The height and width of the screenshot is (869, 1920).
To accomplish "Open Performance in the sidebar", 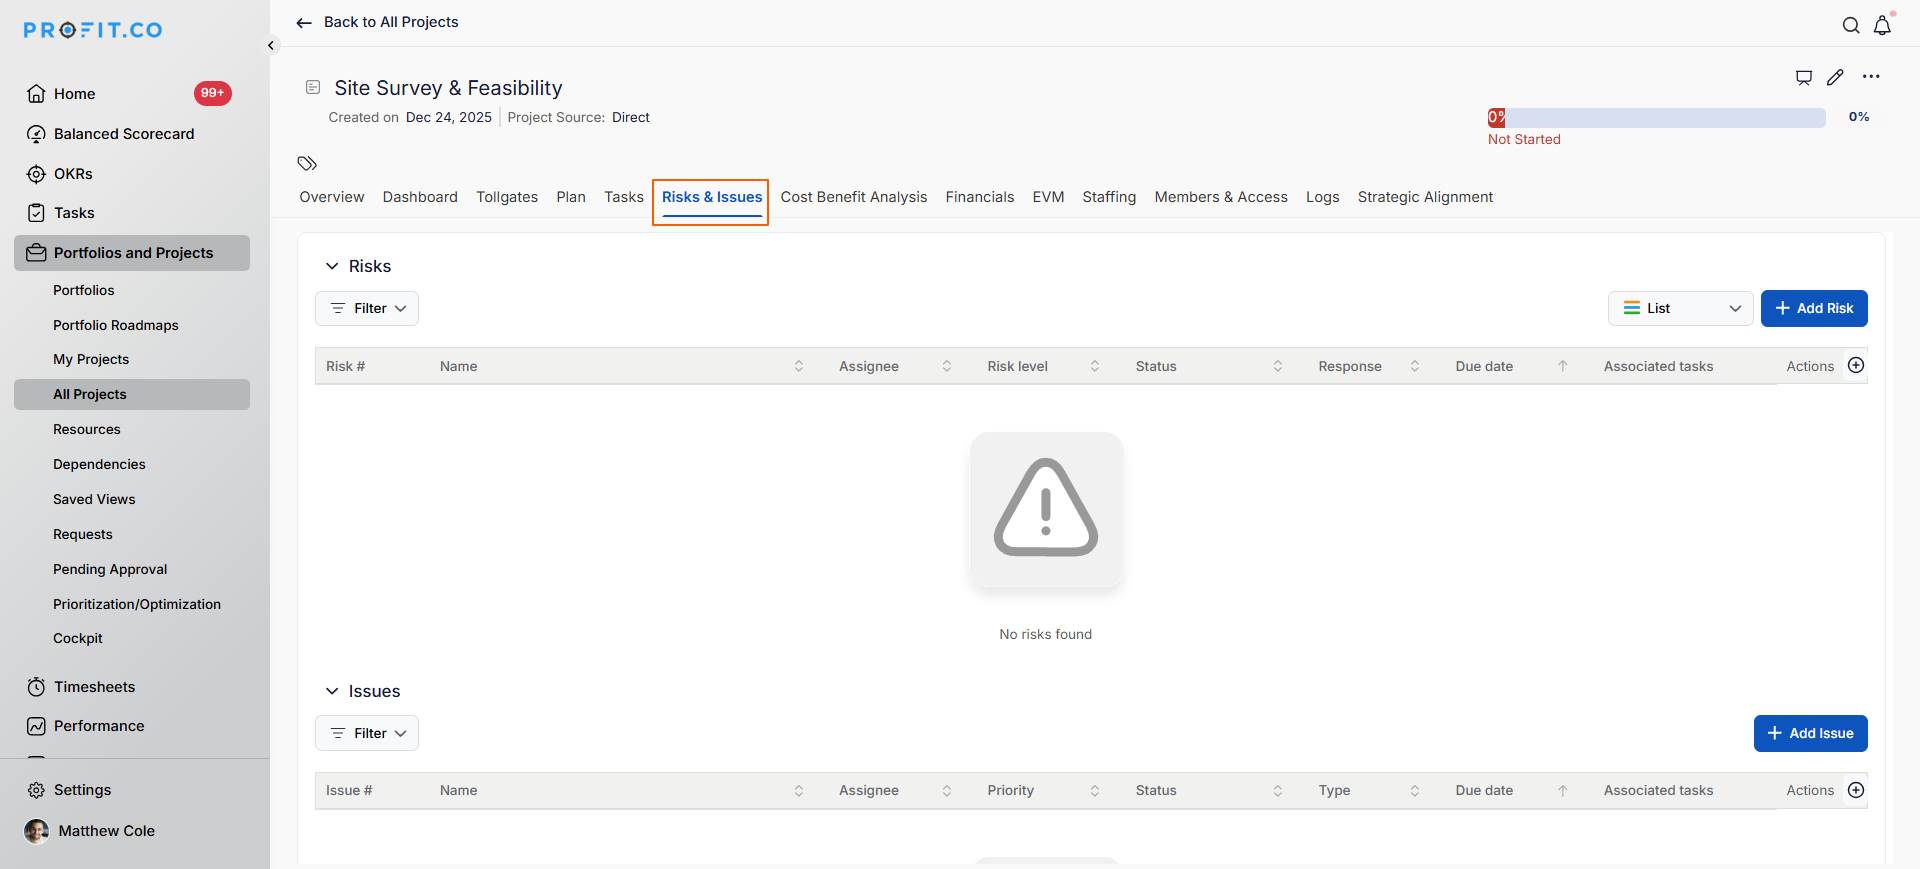I will 99,726.
